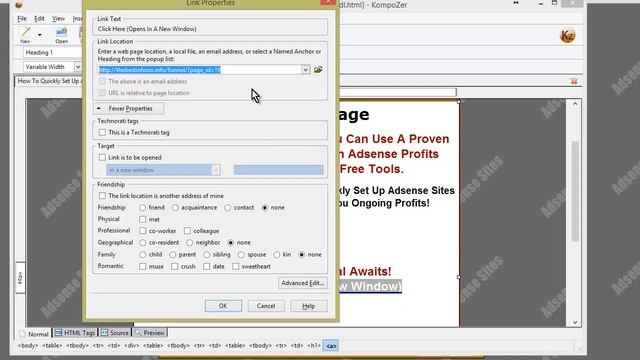Click the Open file toolbar icon
This screenshot has width=640, height=360.
pos(62,35)
